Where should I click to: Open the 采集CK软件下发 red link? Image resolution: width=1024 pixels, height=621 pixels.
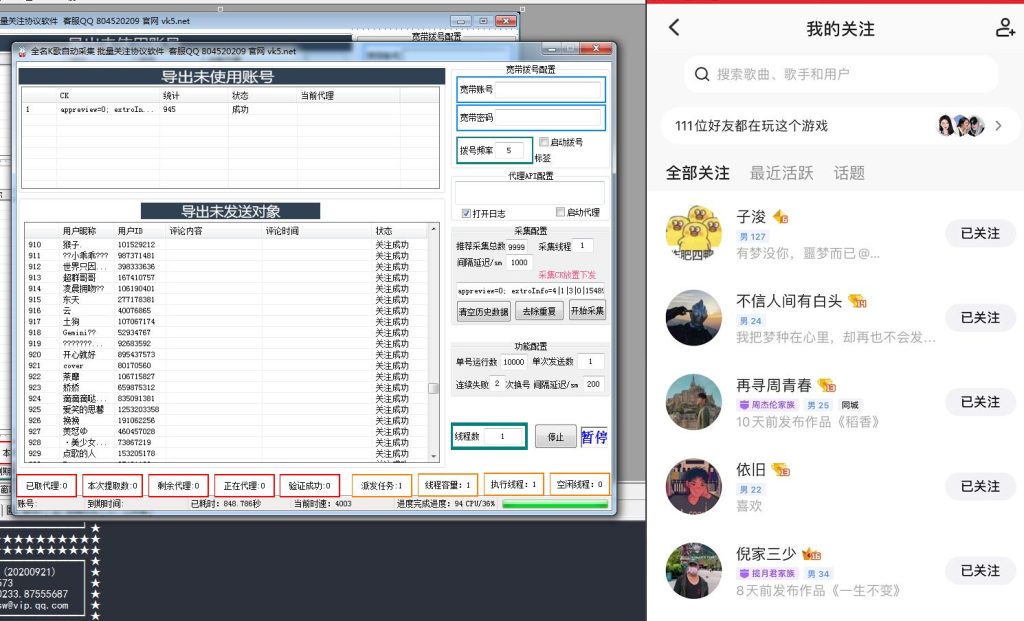(x=566, y=273)
